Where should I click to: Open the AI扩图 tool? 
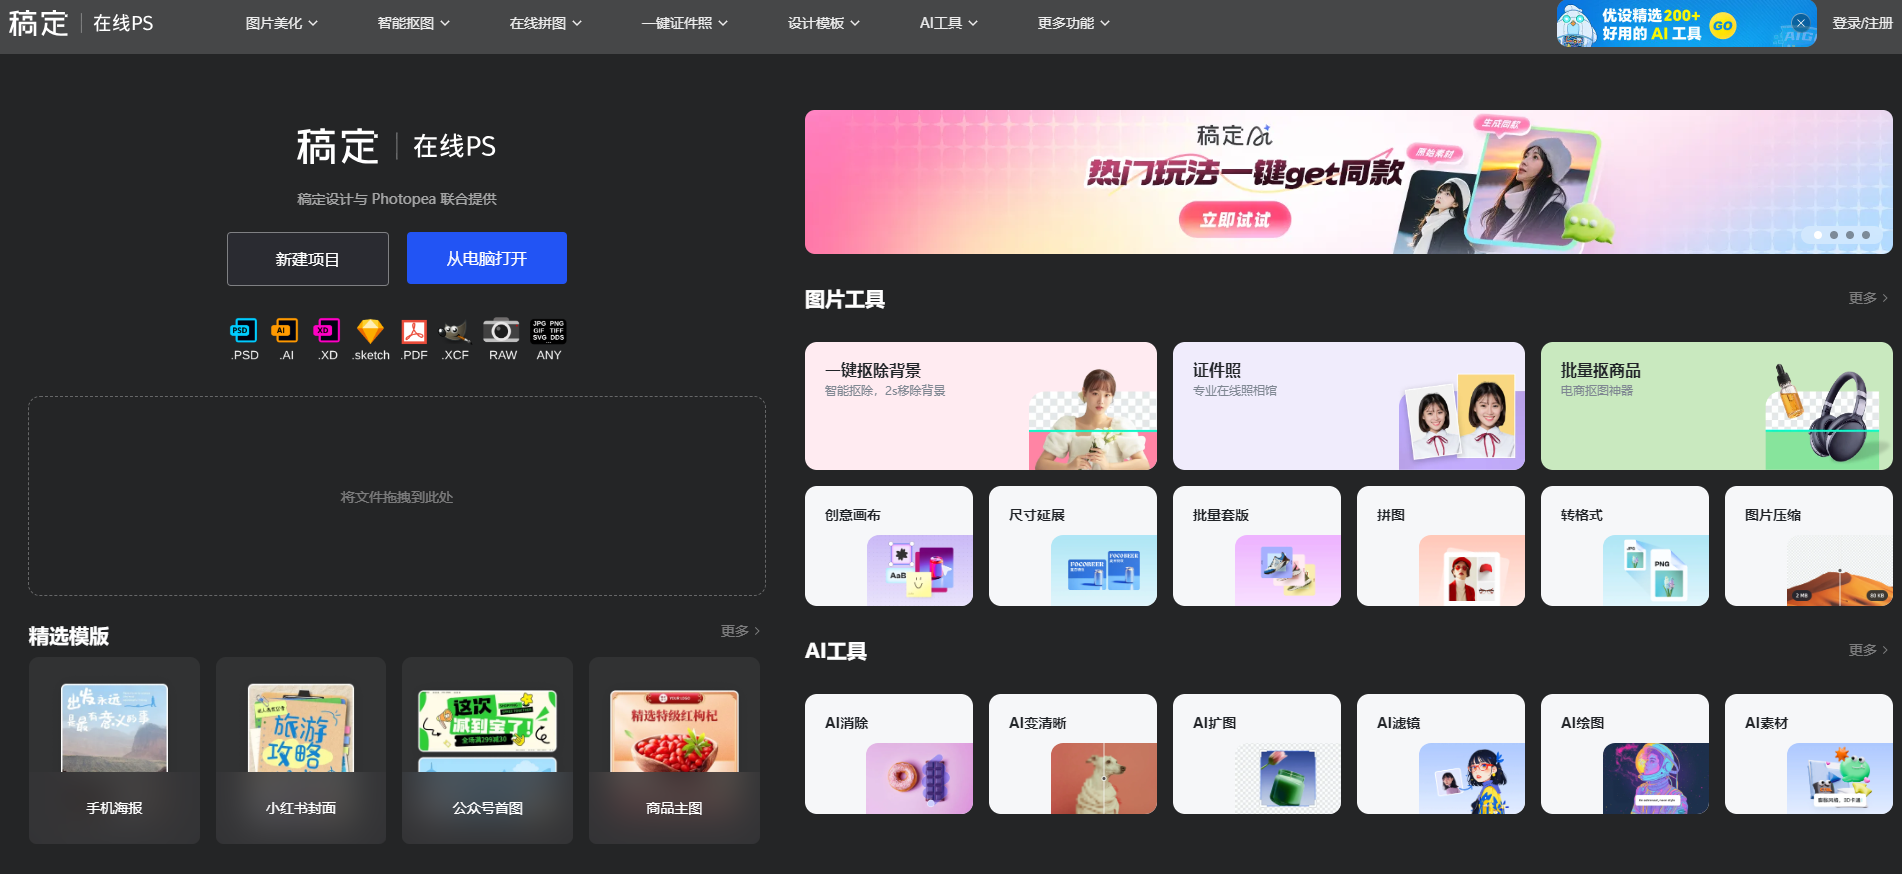pos(1257,754)
